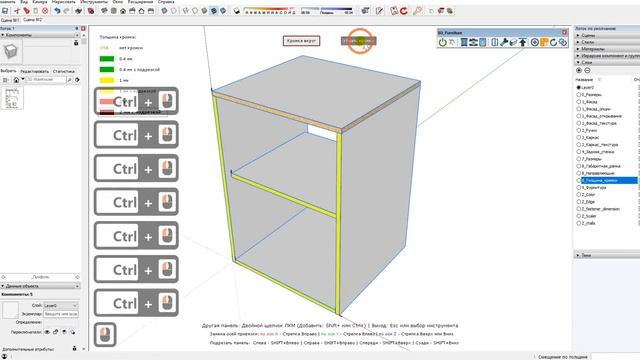Select radio button for layer 9_Фурнитура
640x360 pixels.
click(x=578, y=187)
